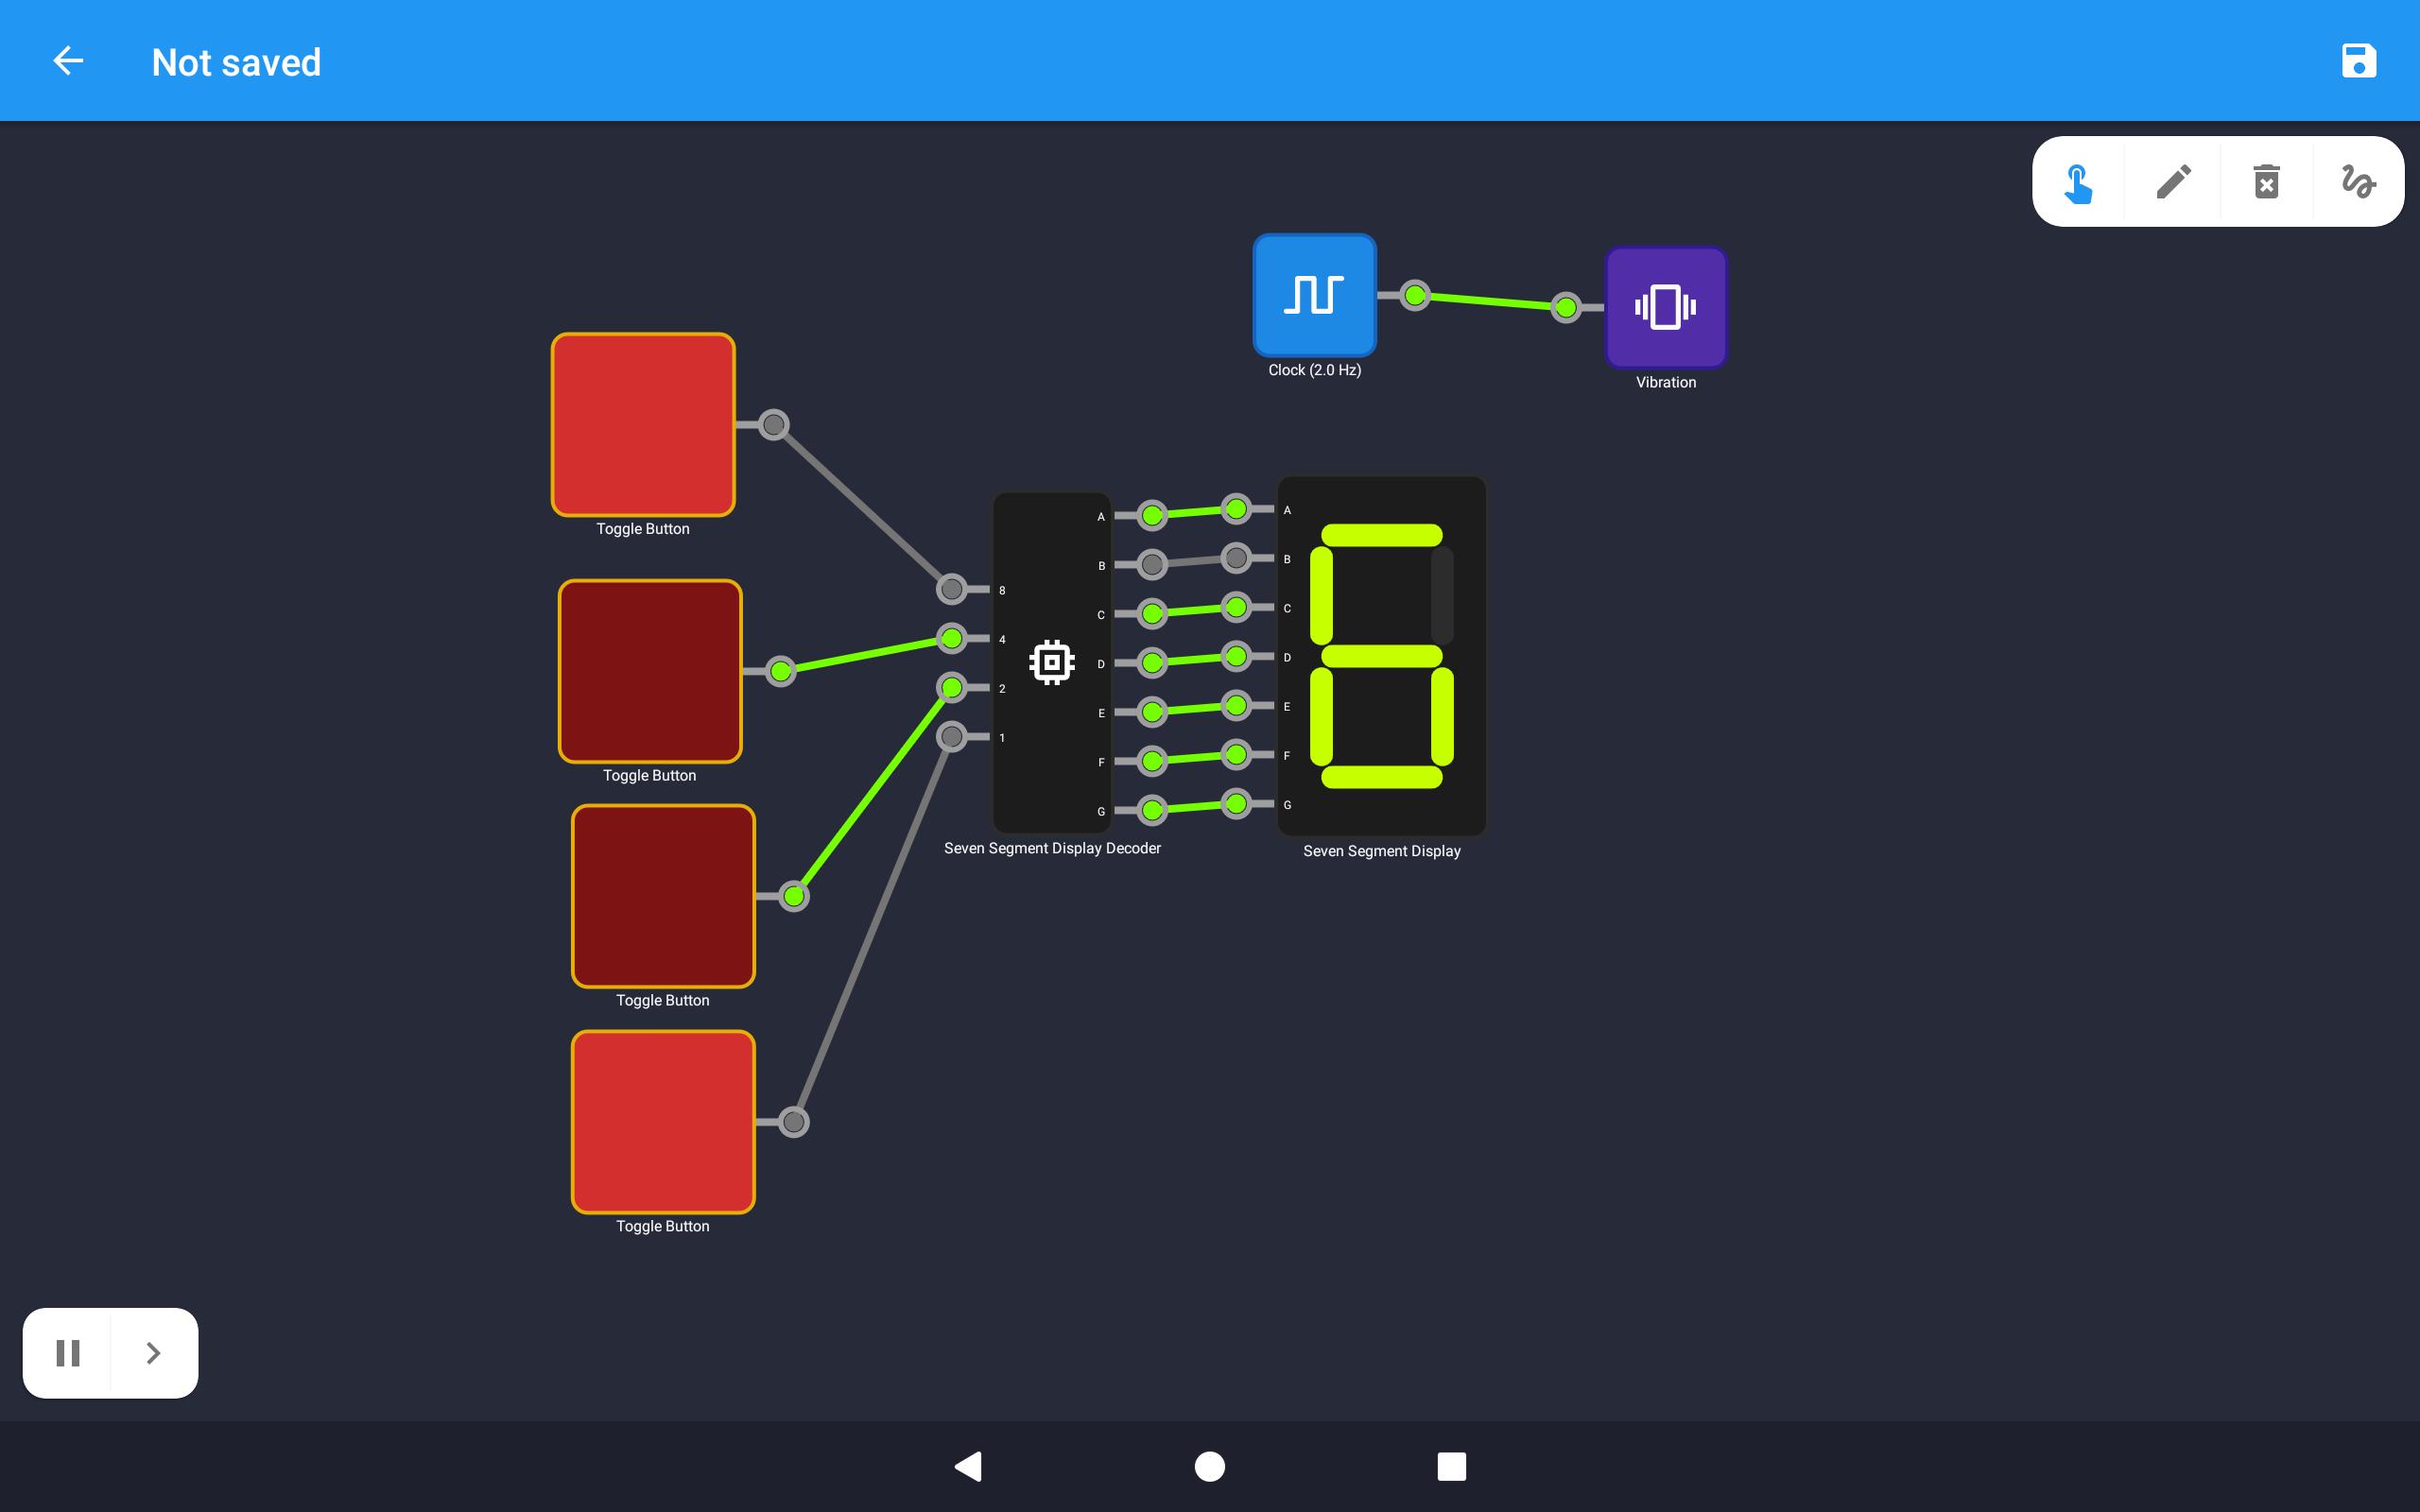Click decoder input pin 1 node
2420x1512 pixels.
(951, 737)
